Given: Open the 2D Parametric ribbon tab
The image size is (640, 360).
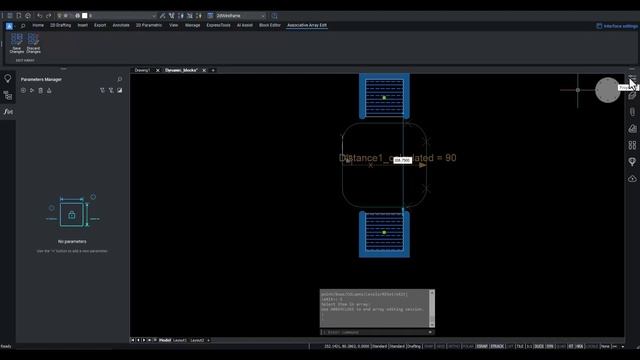Looking at the screenshot, I should pos(149,25).
